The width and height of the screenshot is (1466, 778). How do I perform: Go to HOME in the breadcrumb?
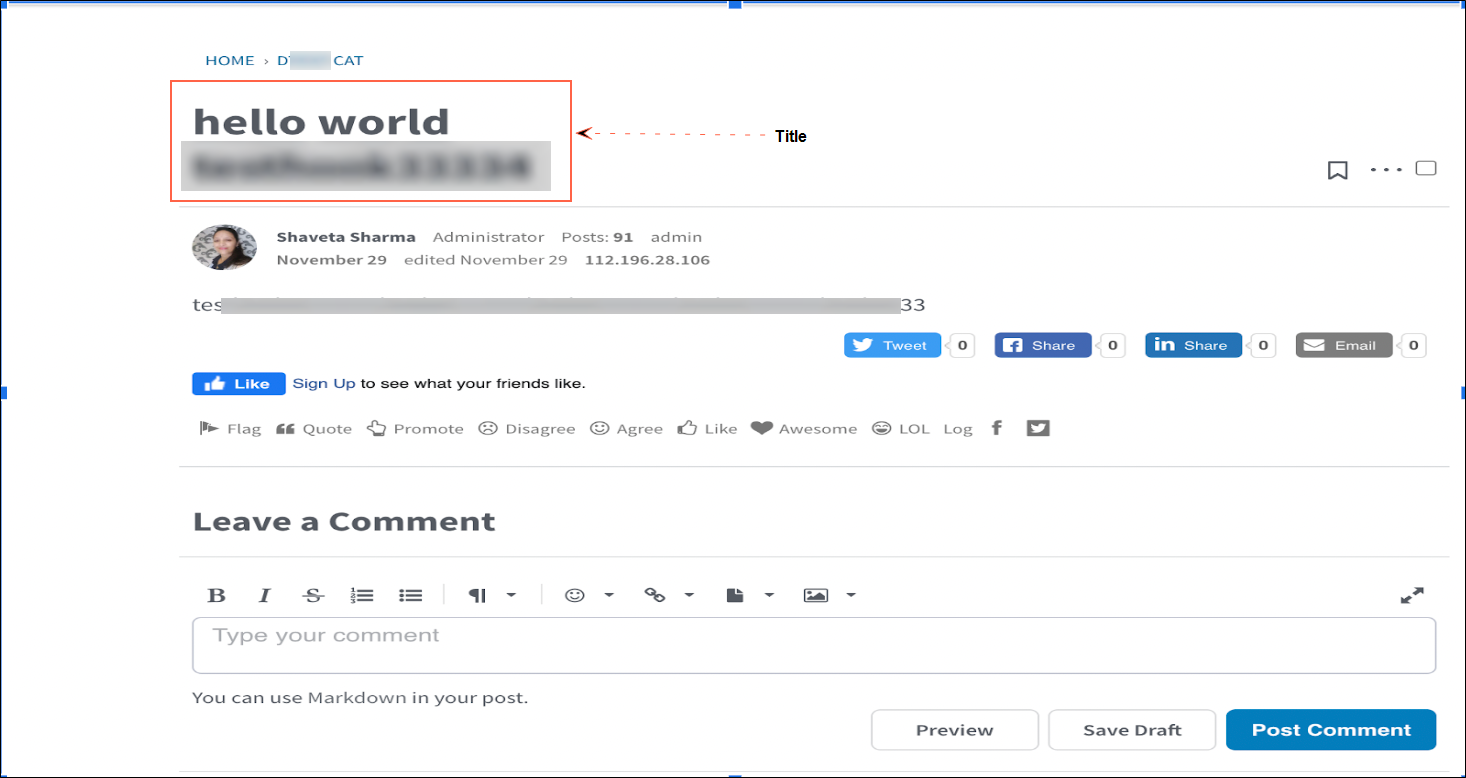pos(230,61)
